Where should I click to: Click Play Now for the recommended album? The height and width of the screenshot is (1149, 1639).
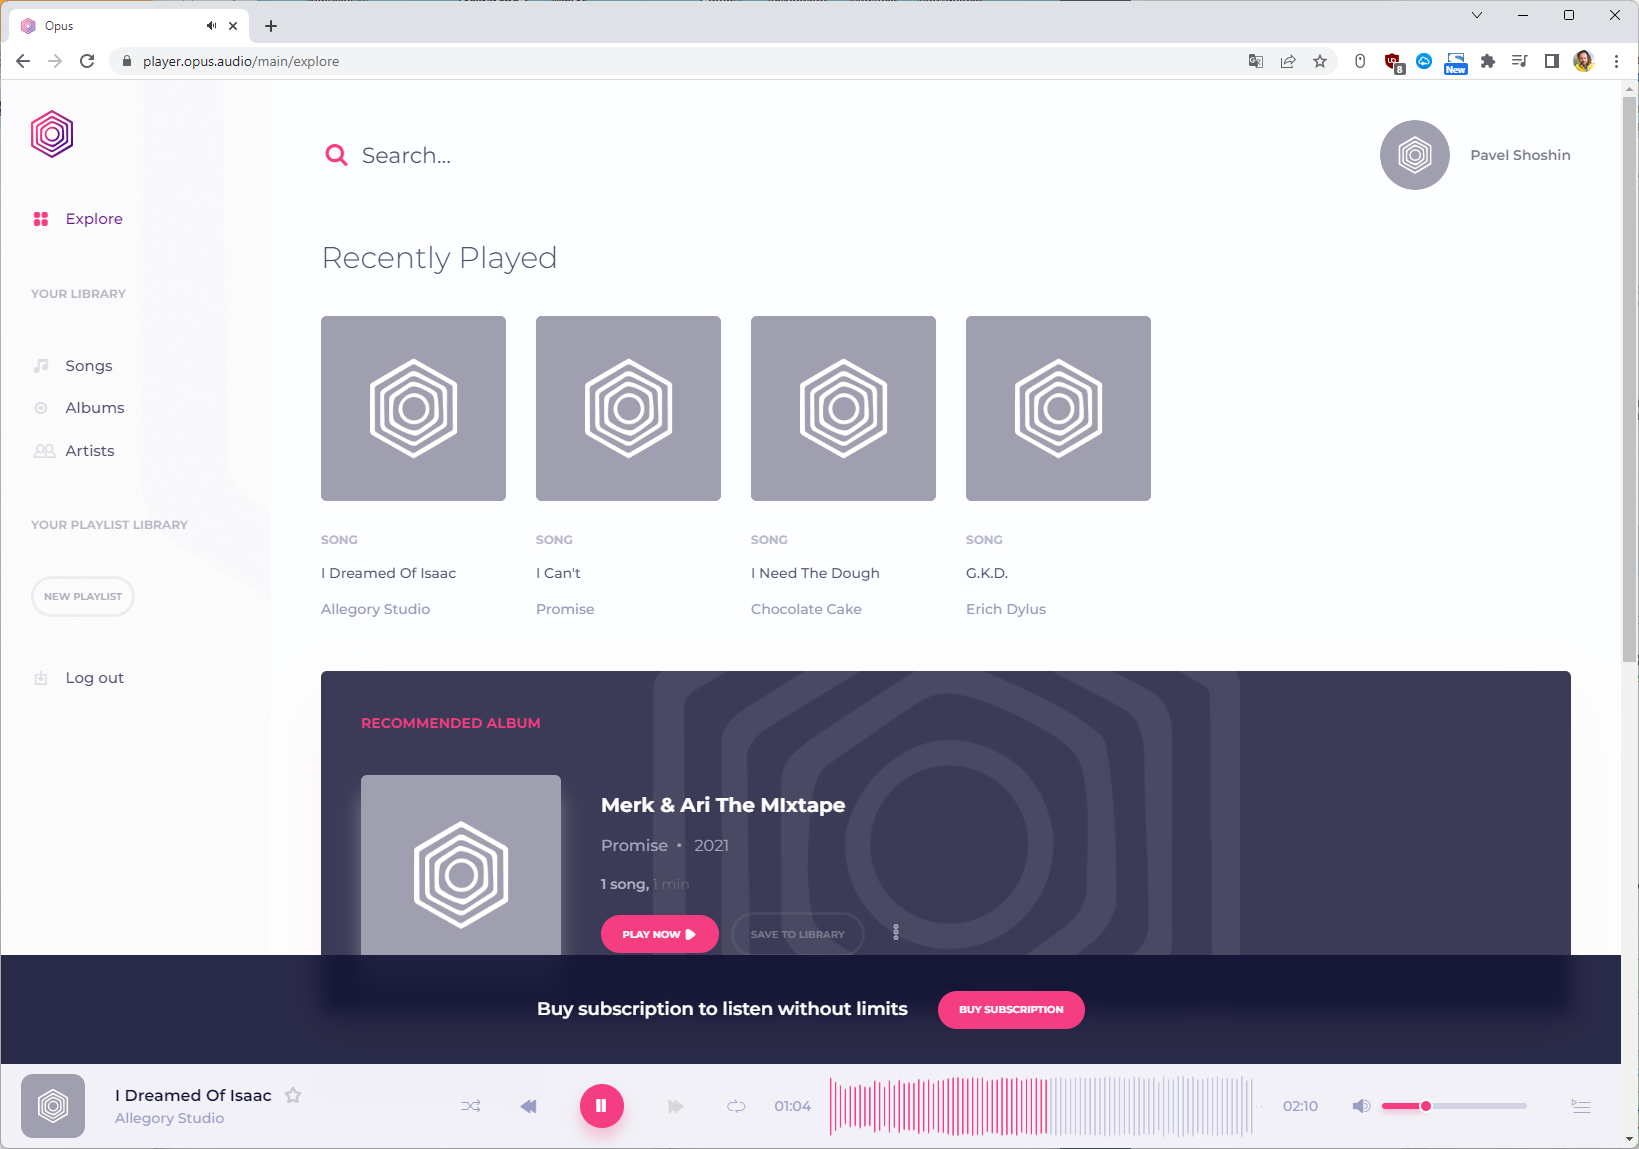coord(660,934)
